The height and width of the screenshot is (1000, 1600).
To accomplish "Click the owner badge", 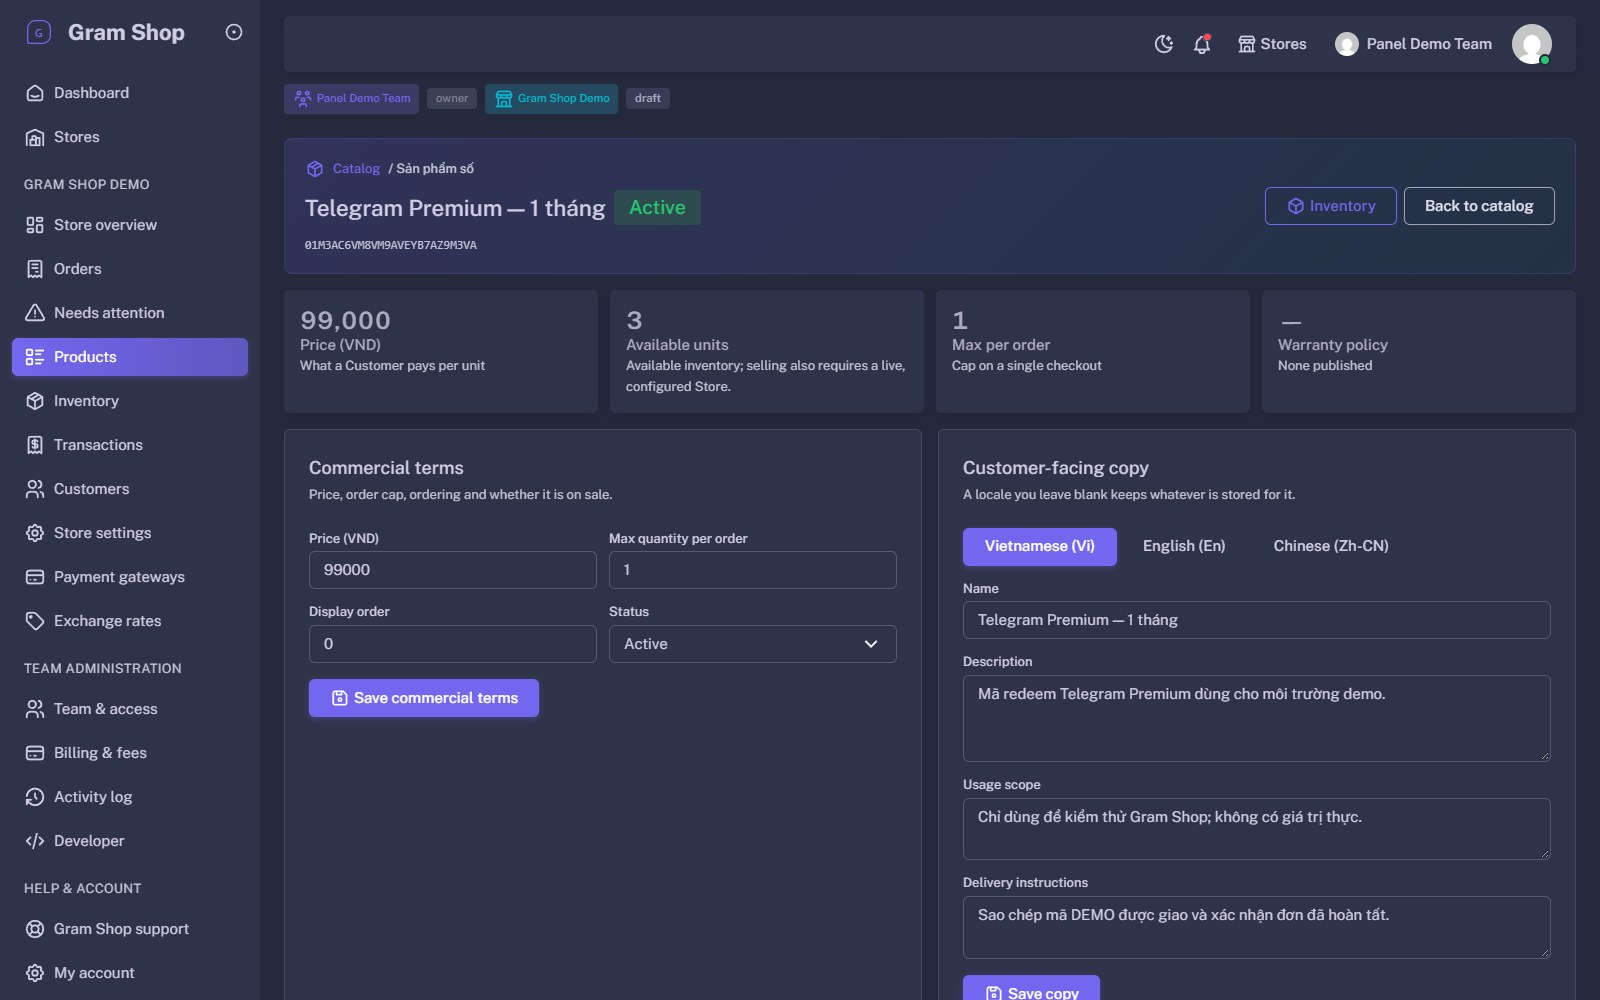I will pyautogui.click(x=452, y=98).
